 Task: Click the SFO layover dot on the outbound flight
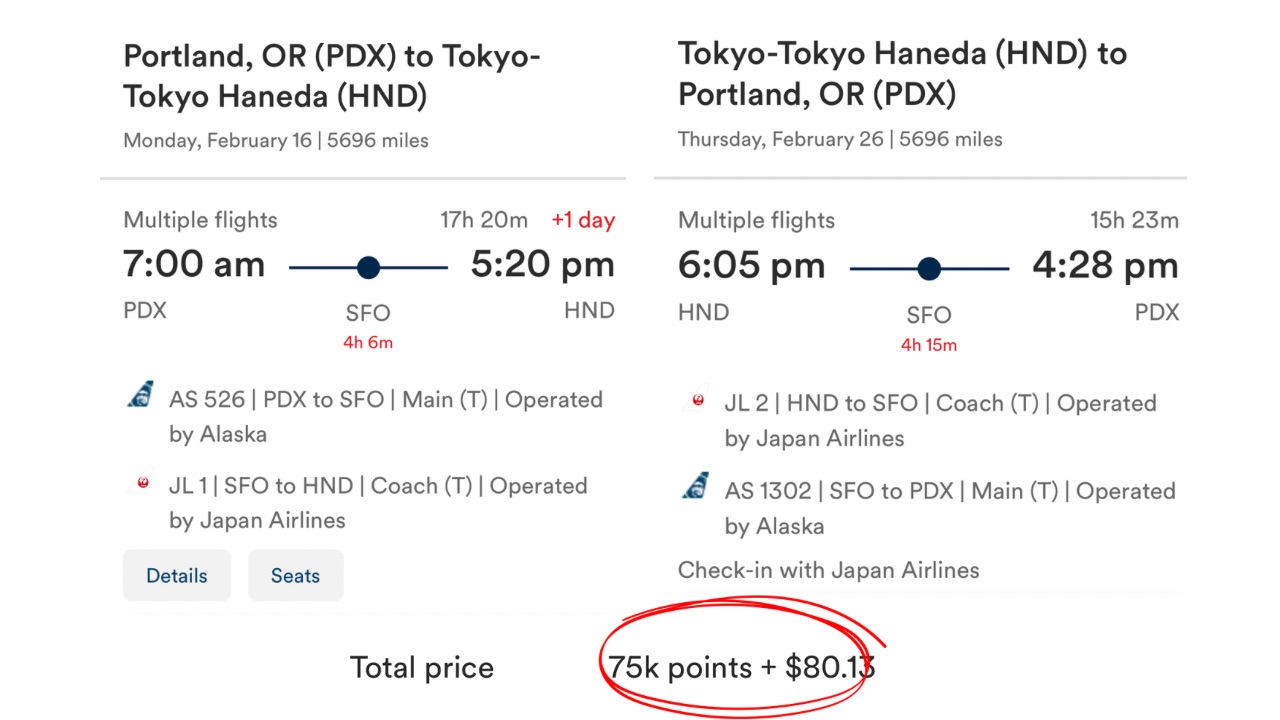pos(368,267)
